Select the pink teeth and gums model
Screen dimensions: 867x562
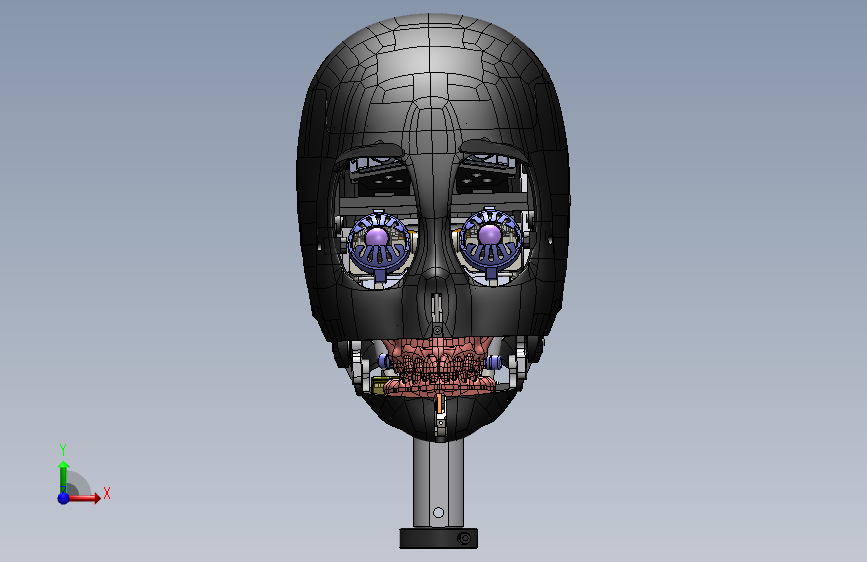point(439,366)
